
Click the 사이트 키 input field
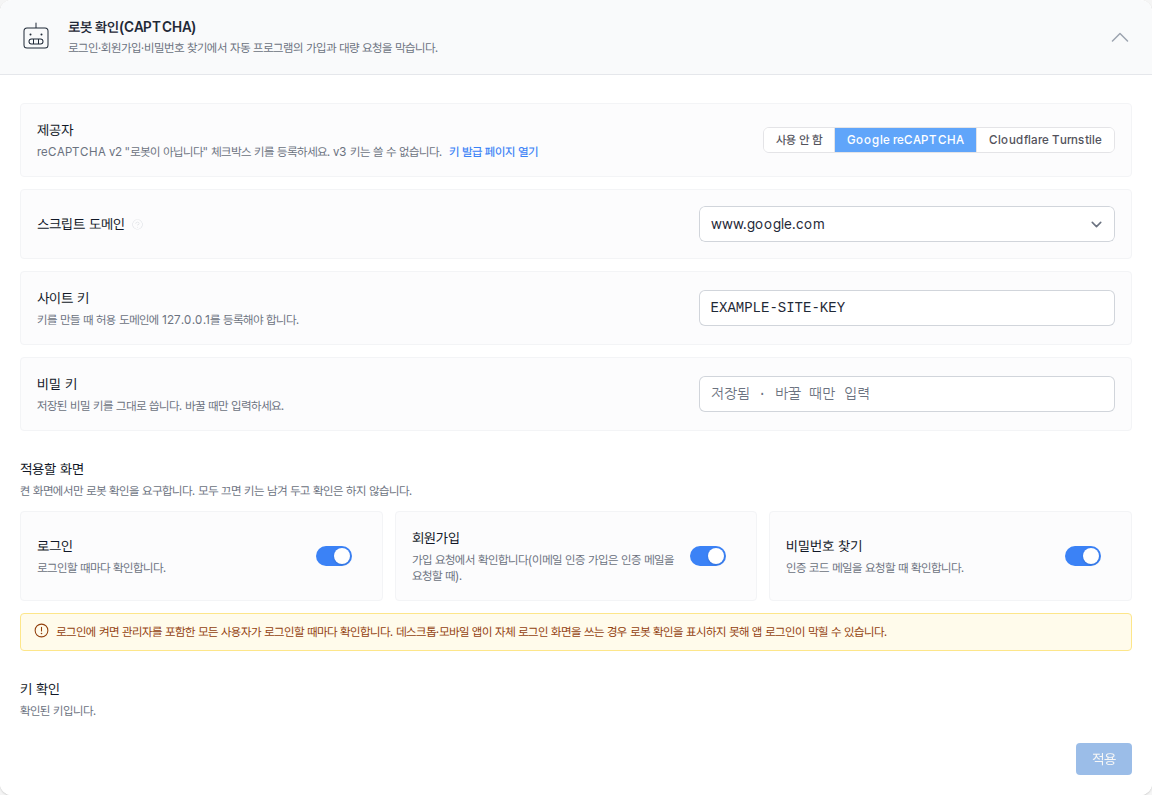pos(907,308)
